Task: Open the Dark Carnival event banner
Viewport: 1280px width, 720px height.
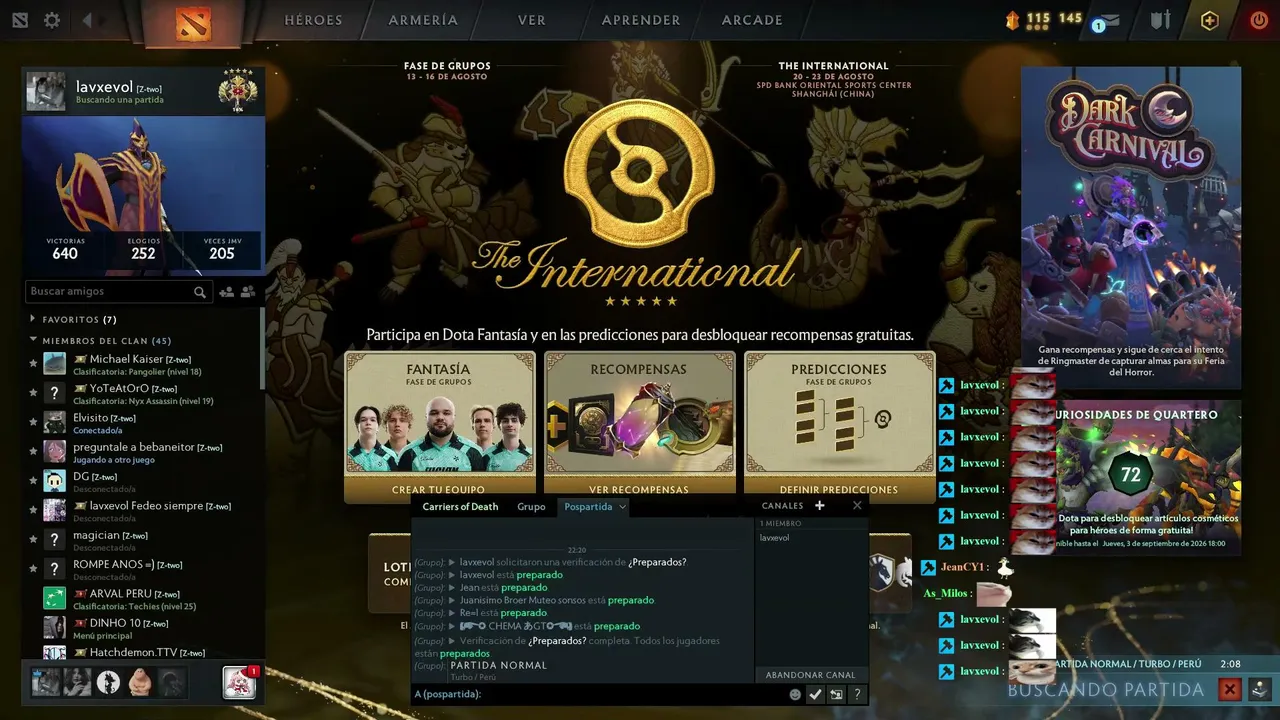Action: [1131, 228]
